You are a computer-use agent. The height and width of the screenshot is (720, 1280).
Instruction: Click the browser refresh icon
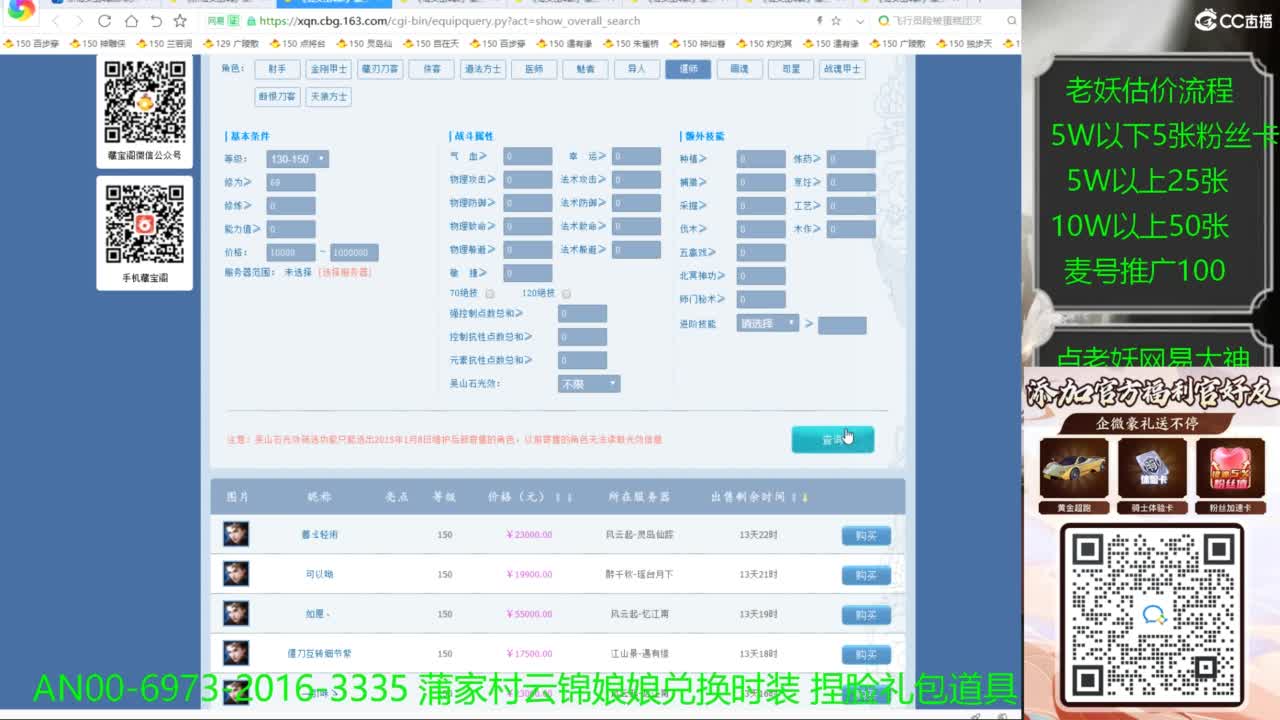(105, 21)
